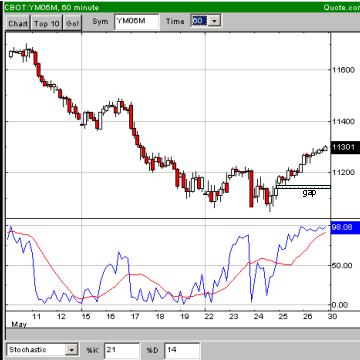This screenshot has width=360, height=360.
Task: Click the %D field showing 14
Action: coord(182,351)
